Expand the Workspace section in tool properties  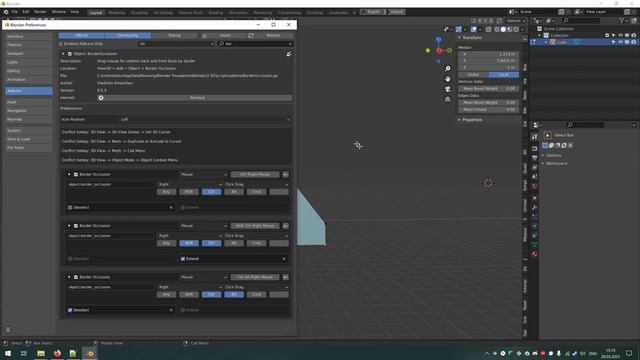pyautogui.click(x=555, y=163)
